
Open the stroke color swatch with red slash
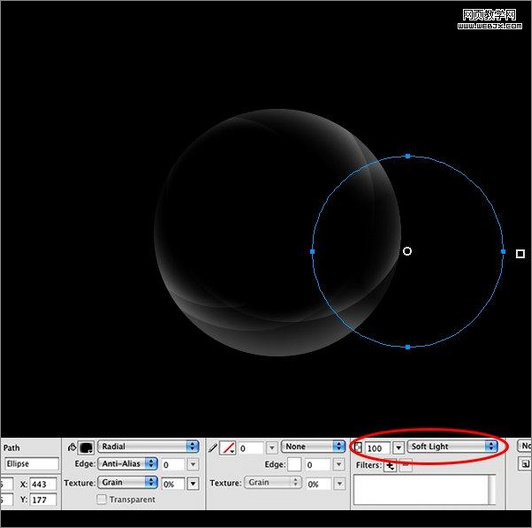click(228, 448)
